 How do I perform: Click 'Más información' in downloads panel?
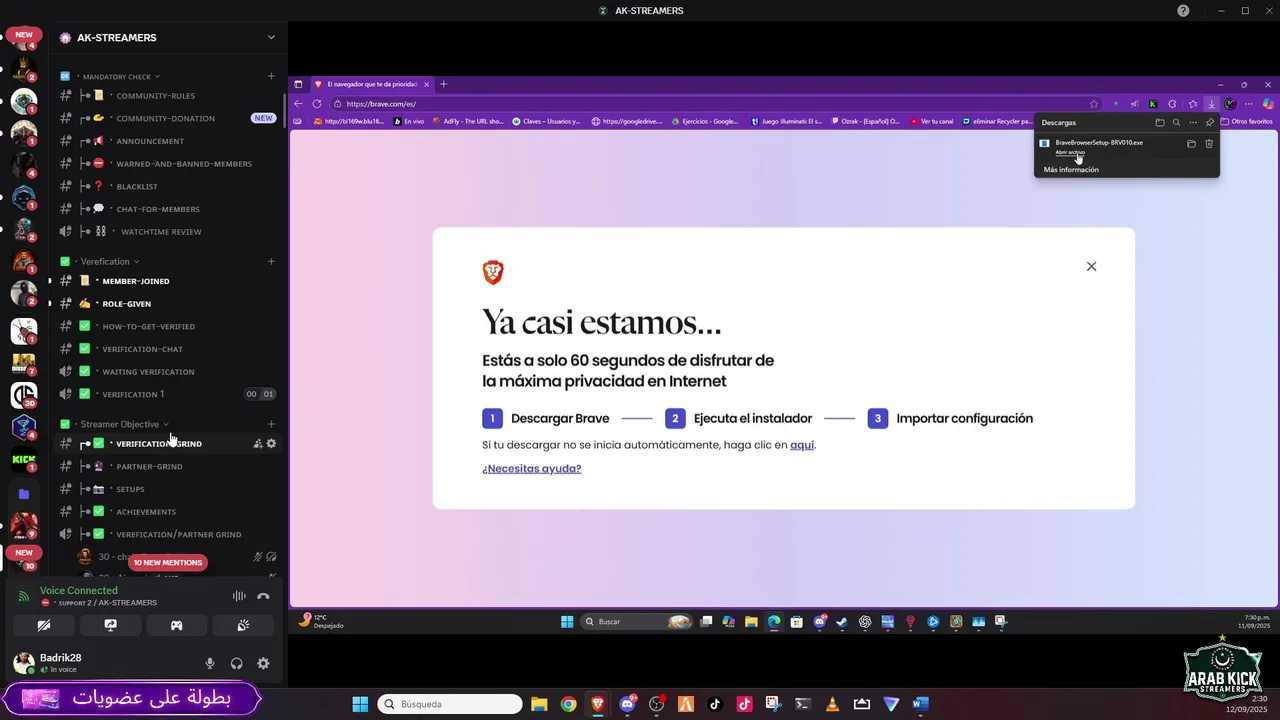tap(1071, 170)
